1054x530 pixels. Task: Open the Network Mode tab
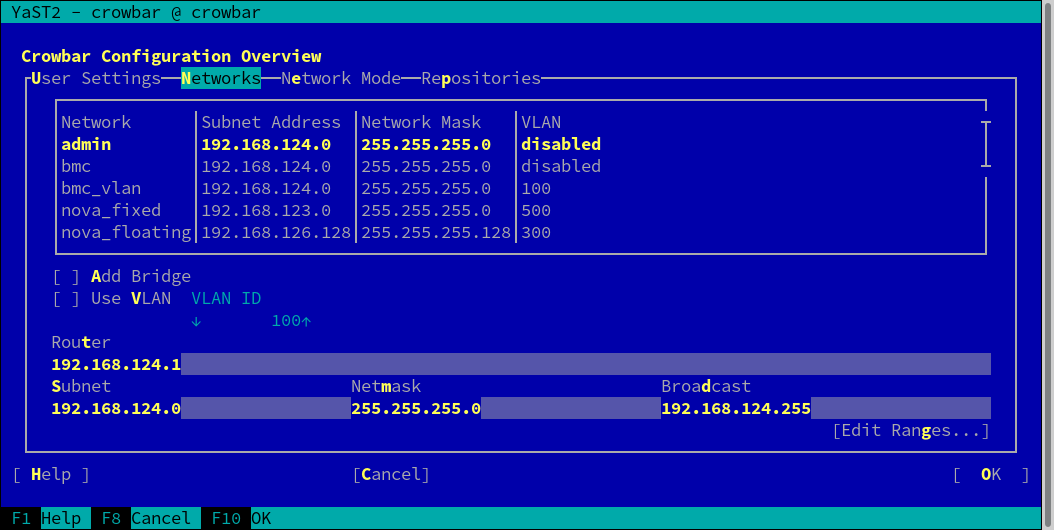tap(340, 78)
